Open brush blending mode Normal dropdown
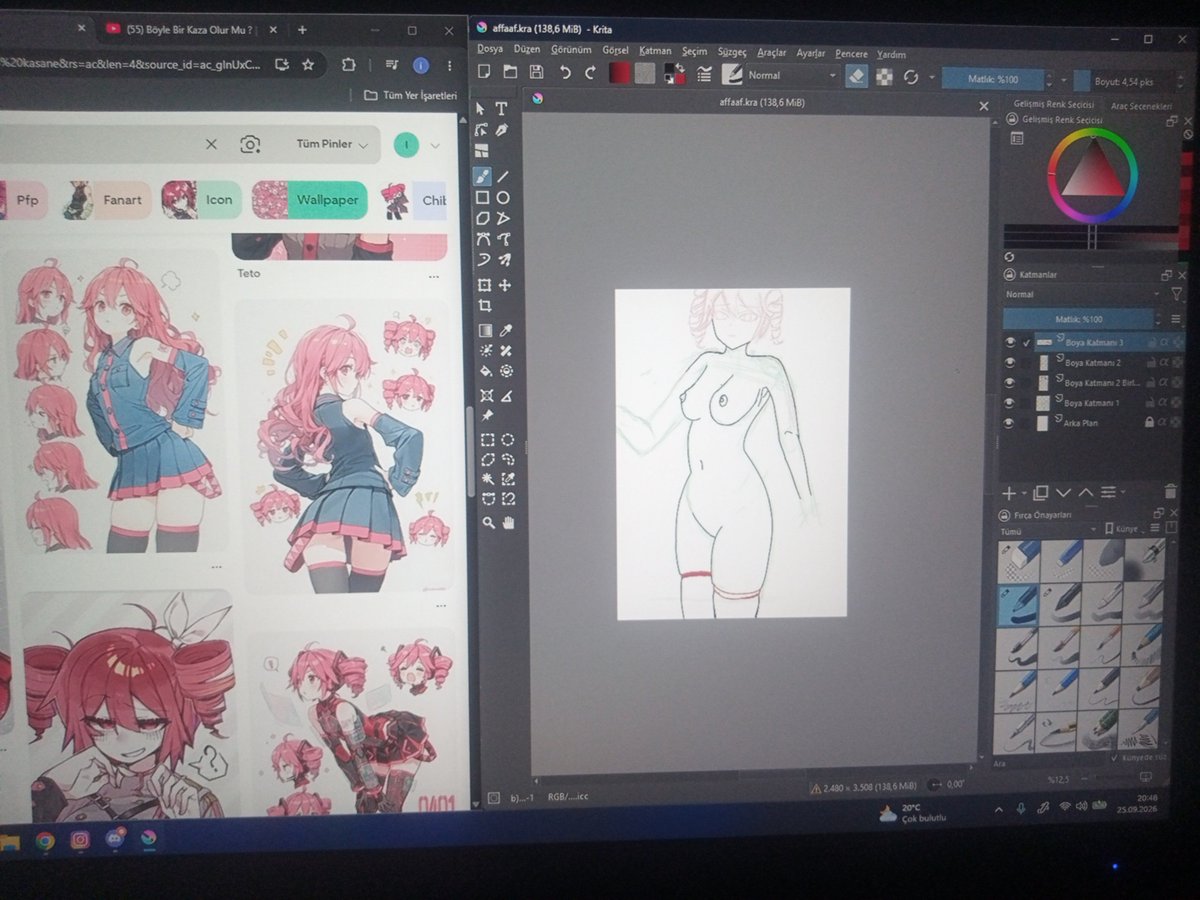Viewport: 1200px width, 900px height. pos(792,75)
